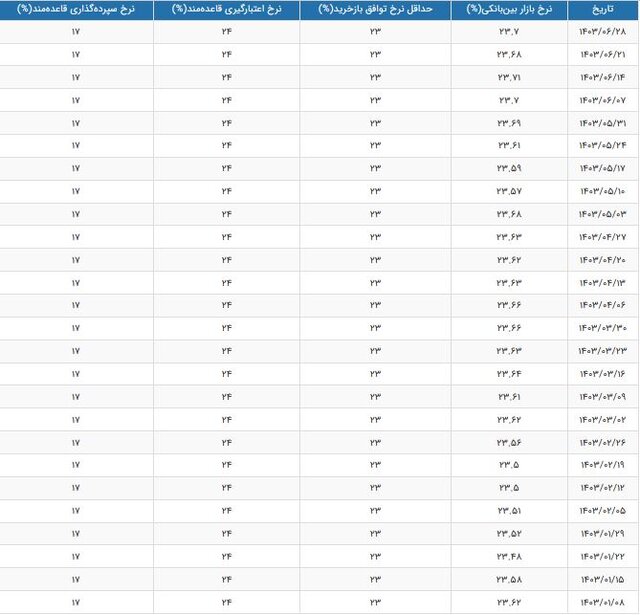Click the تاریخ column header
Image resolution: width=640 pixels, height=615 pixels.
point(603,9)
